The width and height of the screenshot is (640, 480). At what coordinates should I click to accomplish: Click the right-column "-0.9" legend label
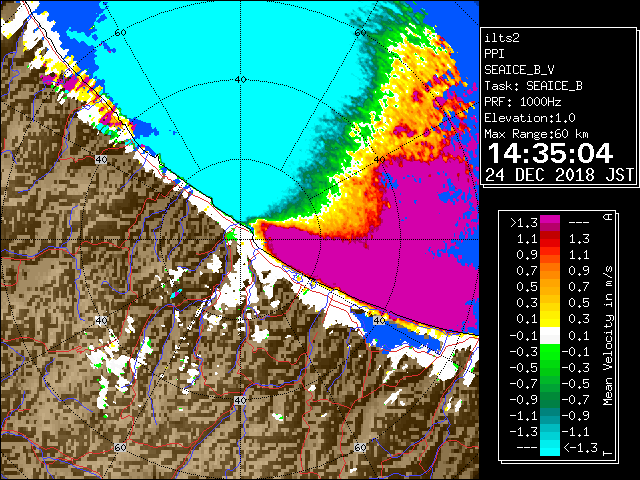click(x=576, y=416)
